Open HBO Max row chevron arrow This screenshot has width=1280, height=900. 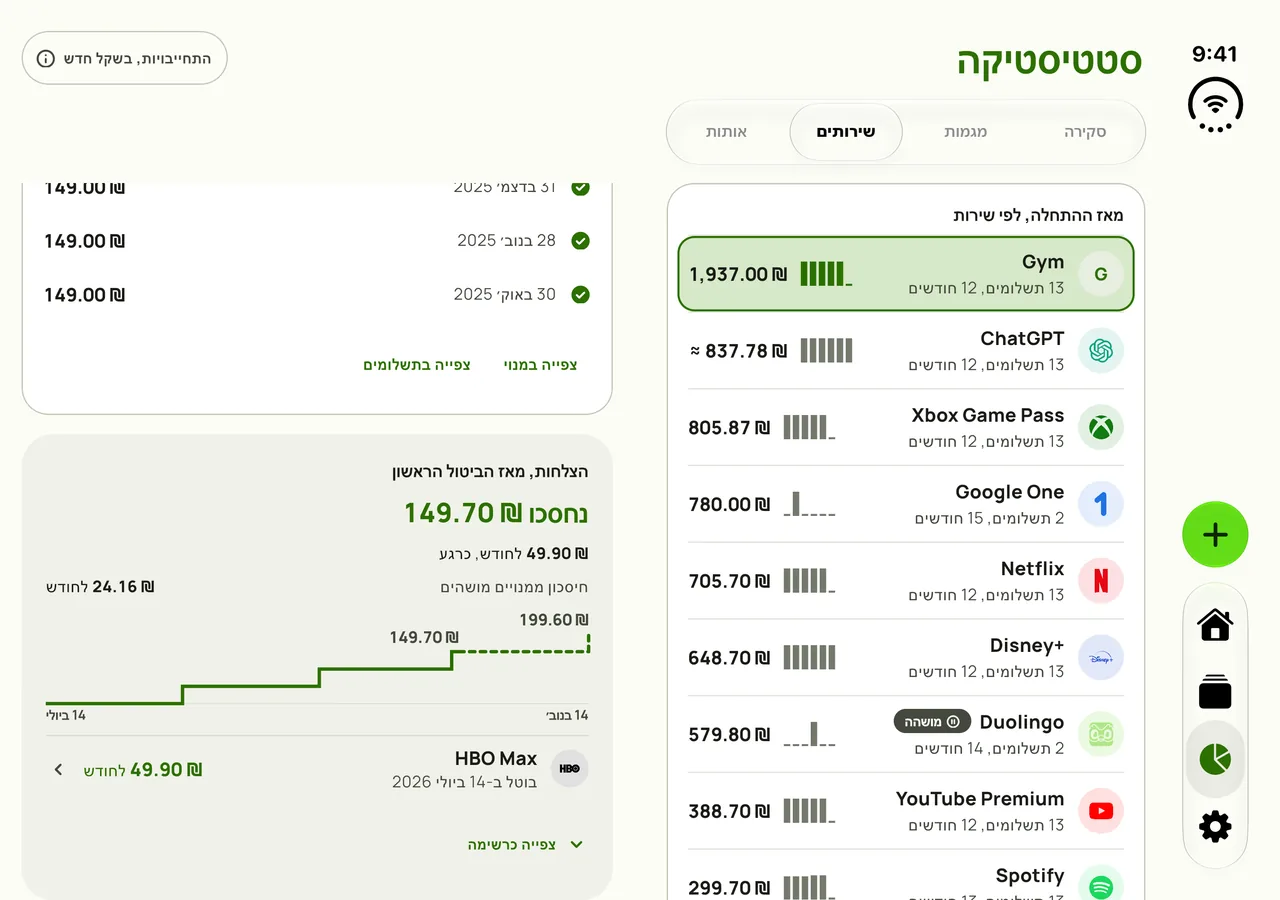tap(58, 770)
